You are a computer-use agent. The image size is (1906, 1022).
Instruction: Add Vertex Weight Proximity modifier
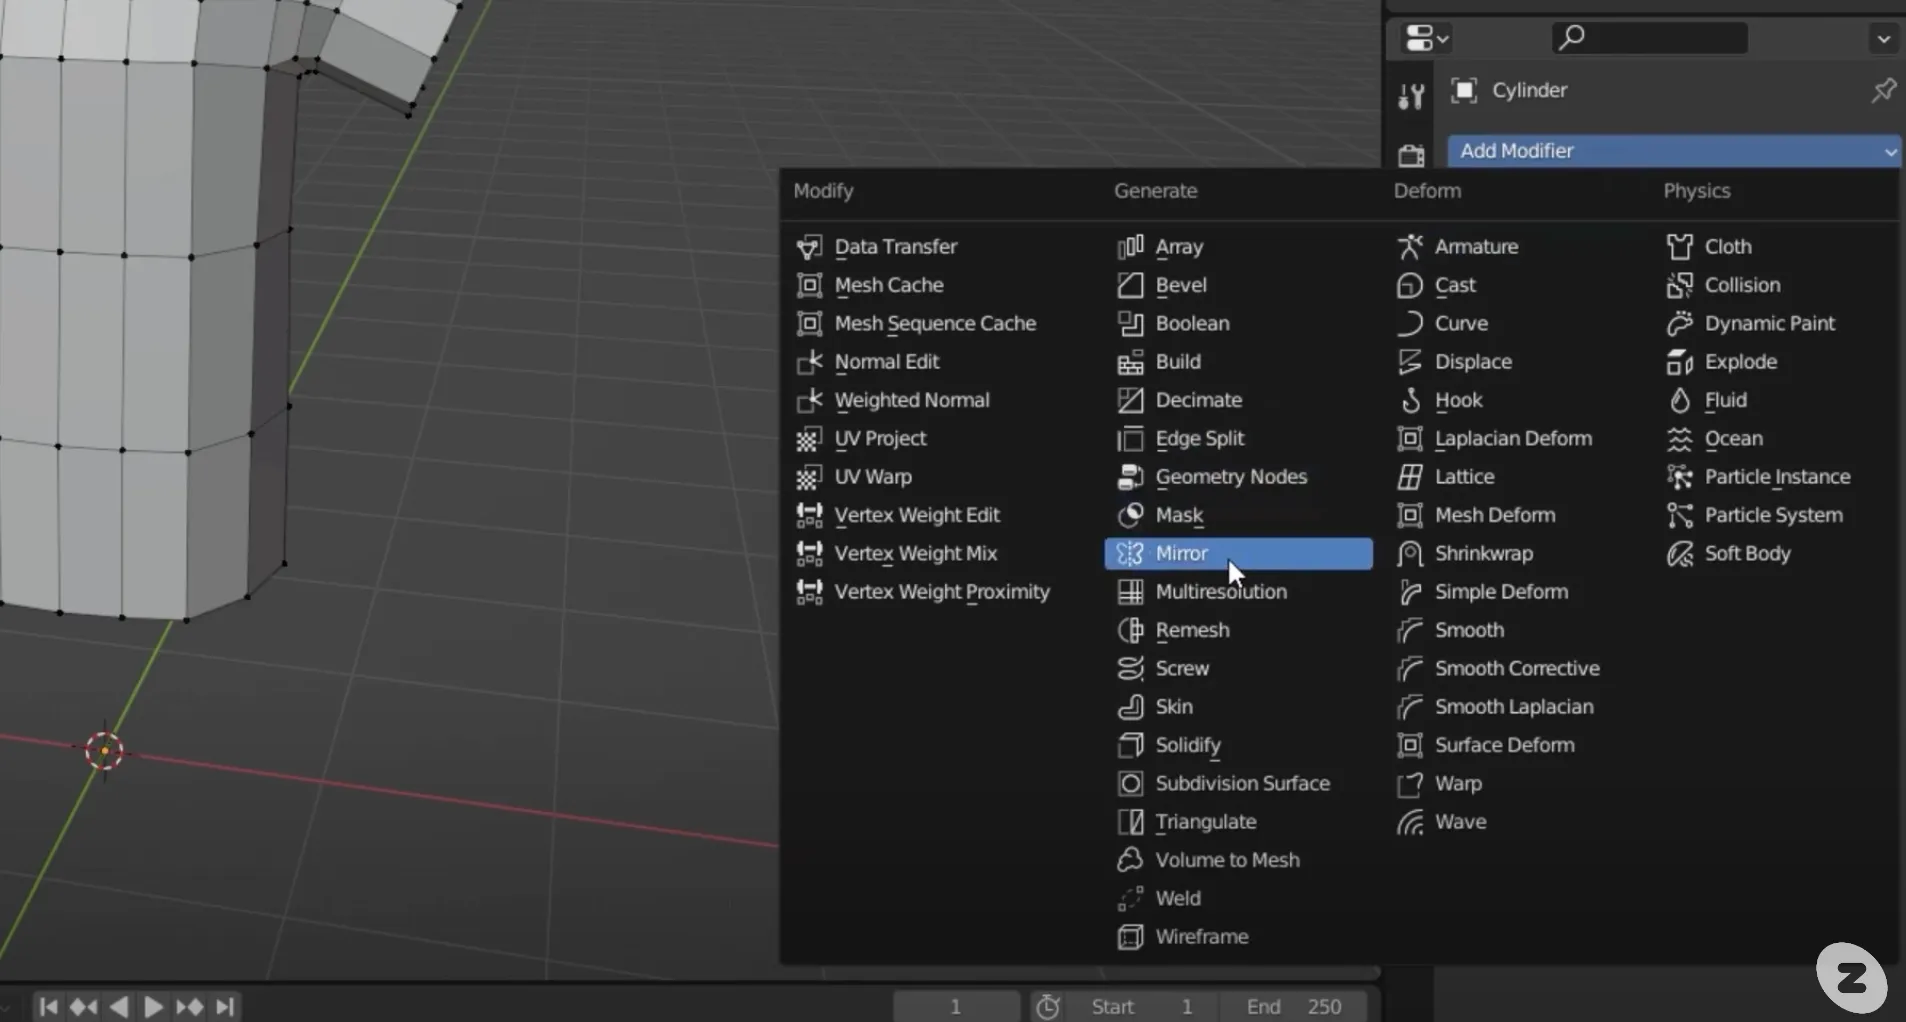click(940, 591)
